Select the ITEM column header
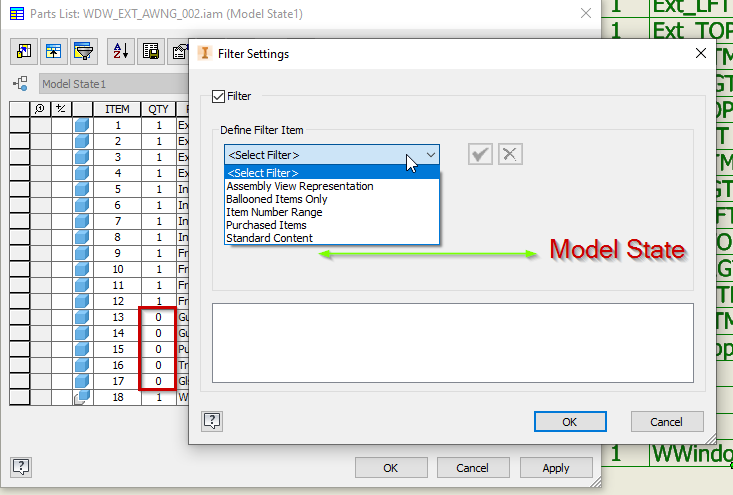The height and width of the screenshot is (495, 733). 117,109
